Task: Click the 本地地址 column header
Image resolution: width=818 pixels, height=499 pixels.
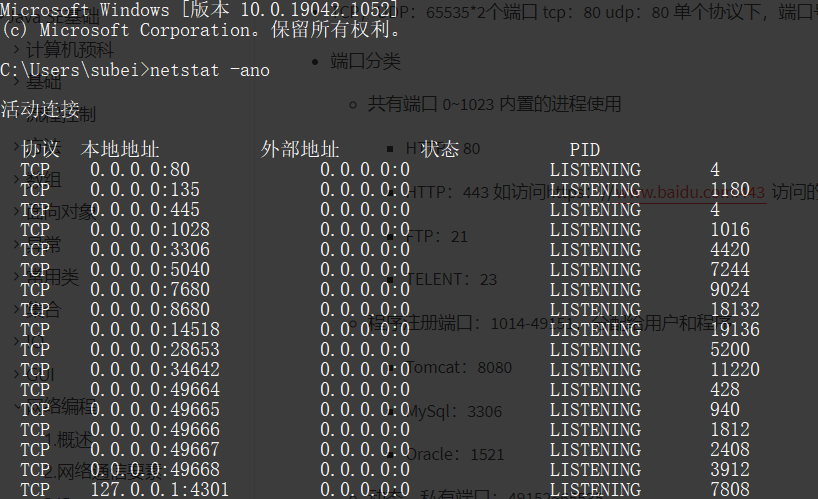Action: pos(120,149)
